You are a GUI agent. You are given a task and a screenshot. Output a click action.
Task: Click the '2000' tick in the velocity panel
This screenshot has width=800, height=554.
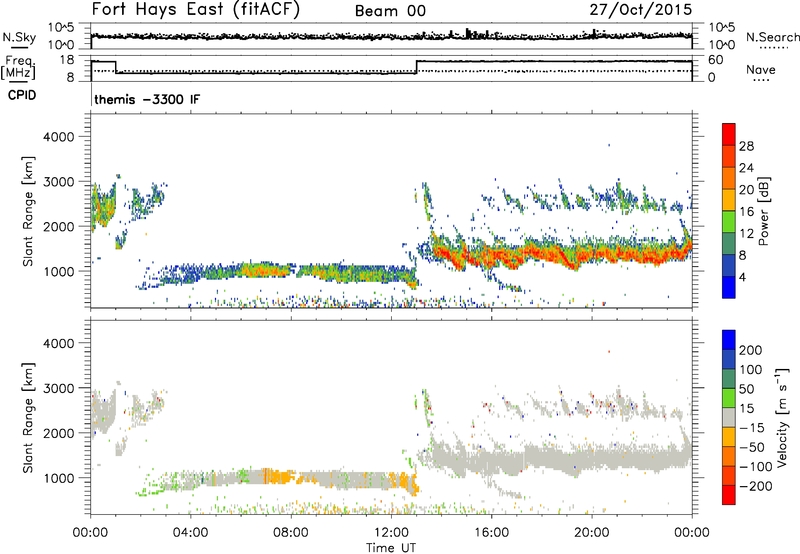(x=58, y=433)
